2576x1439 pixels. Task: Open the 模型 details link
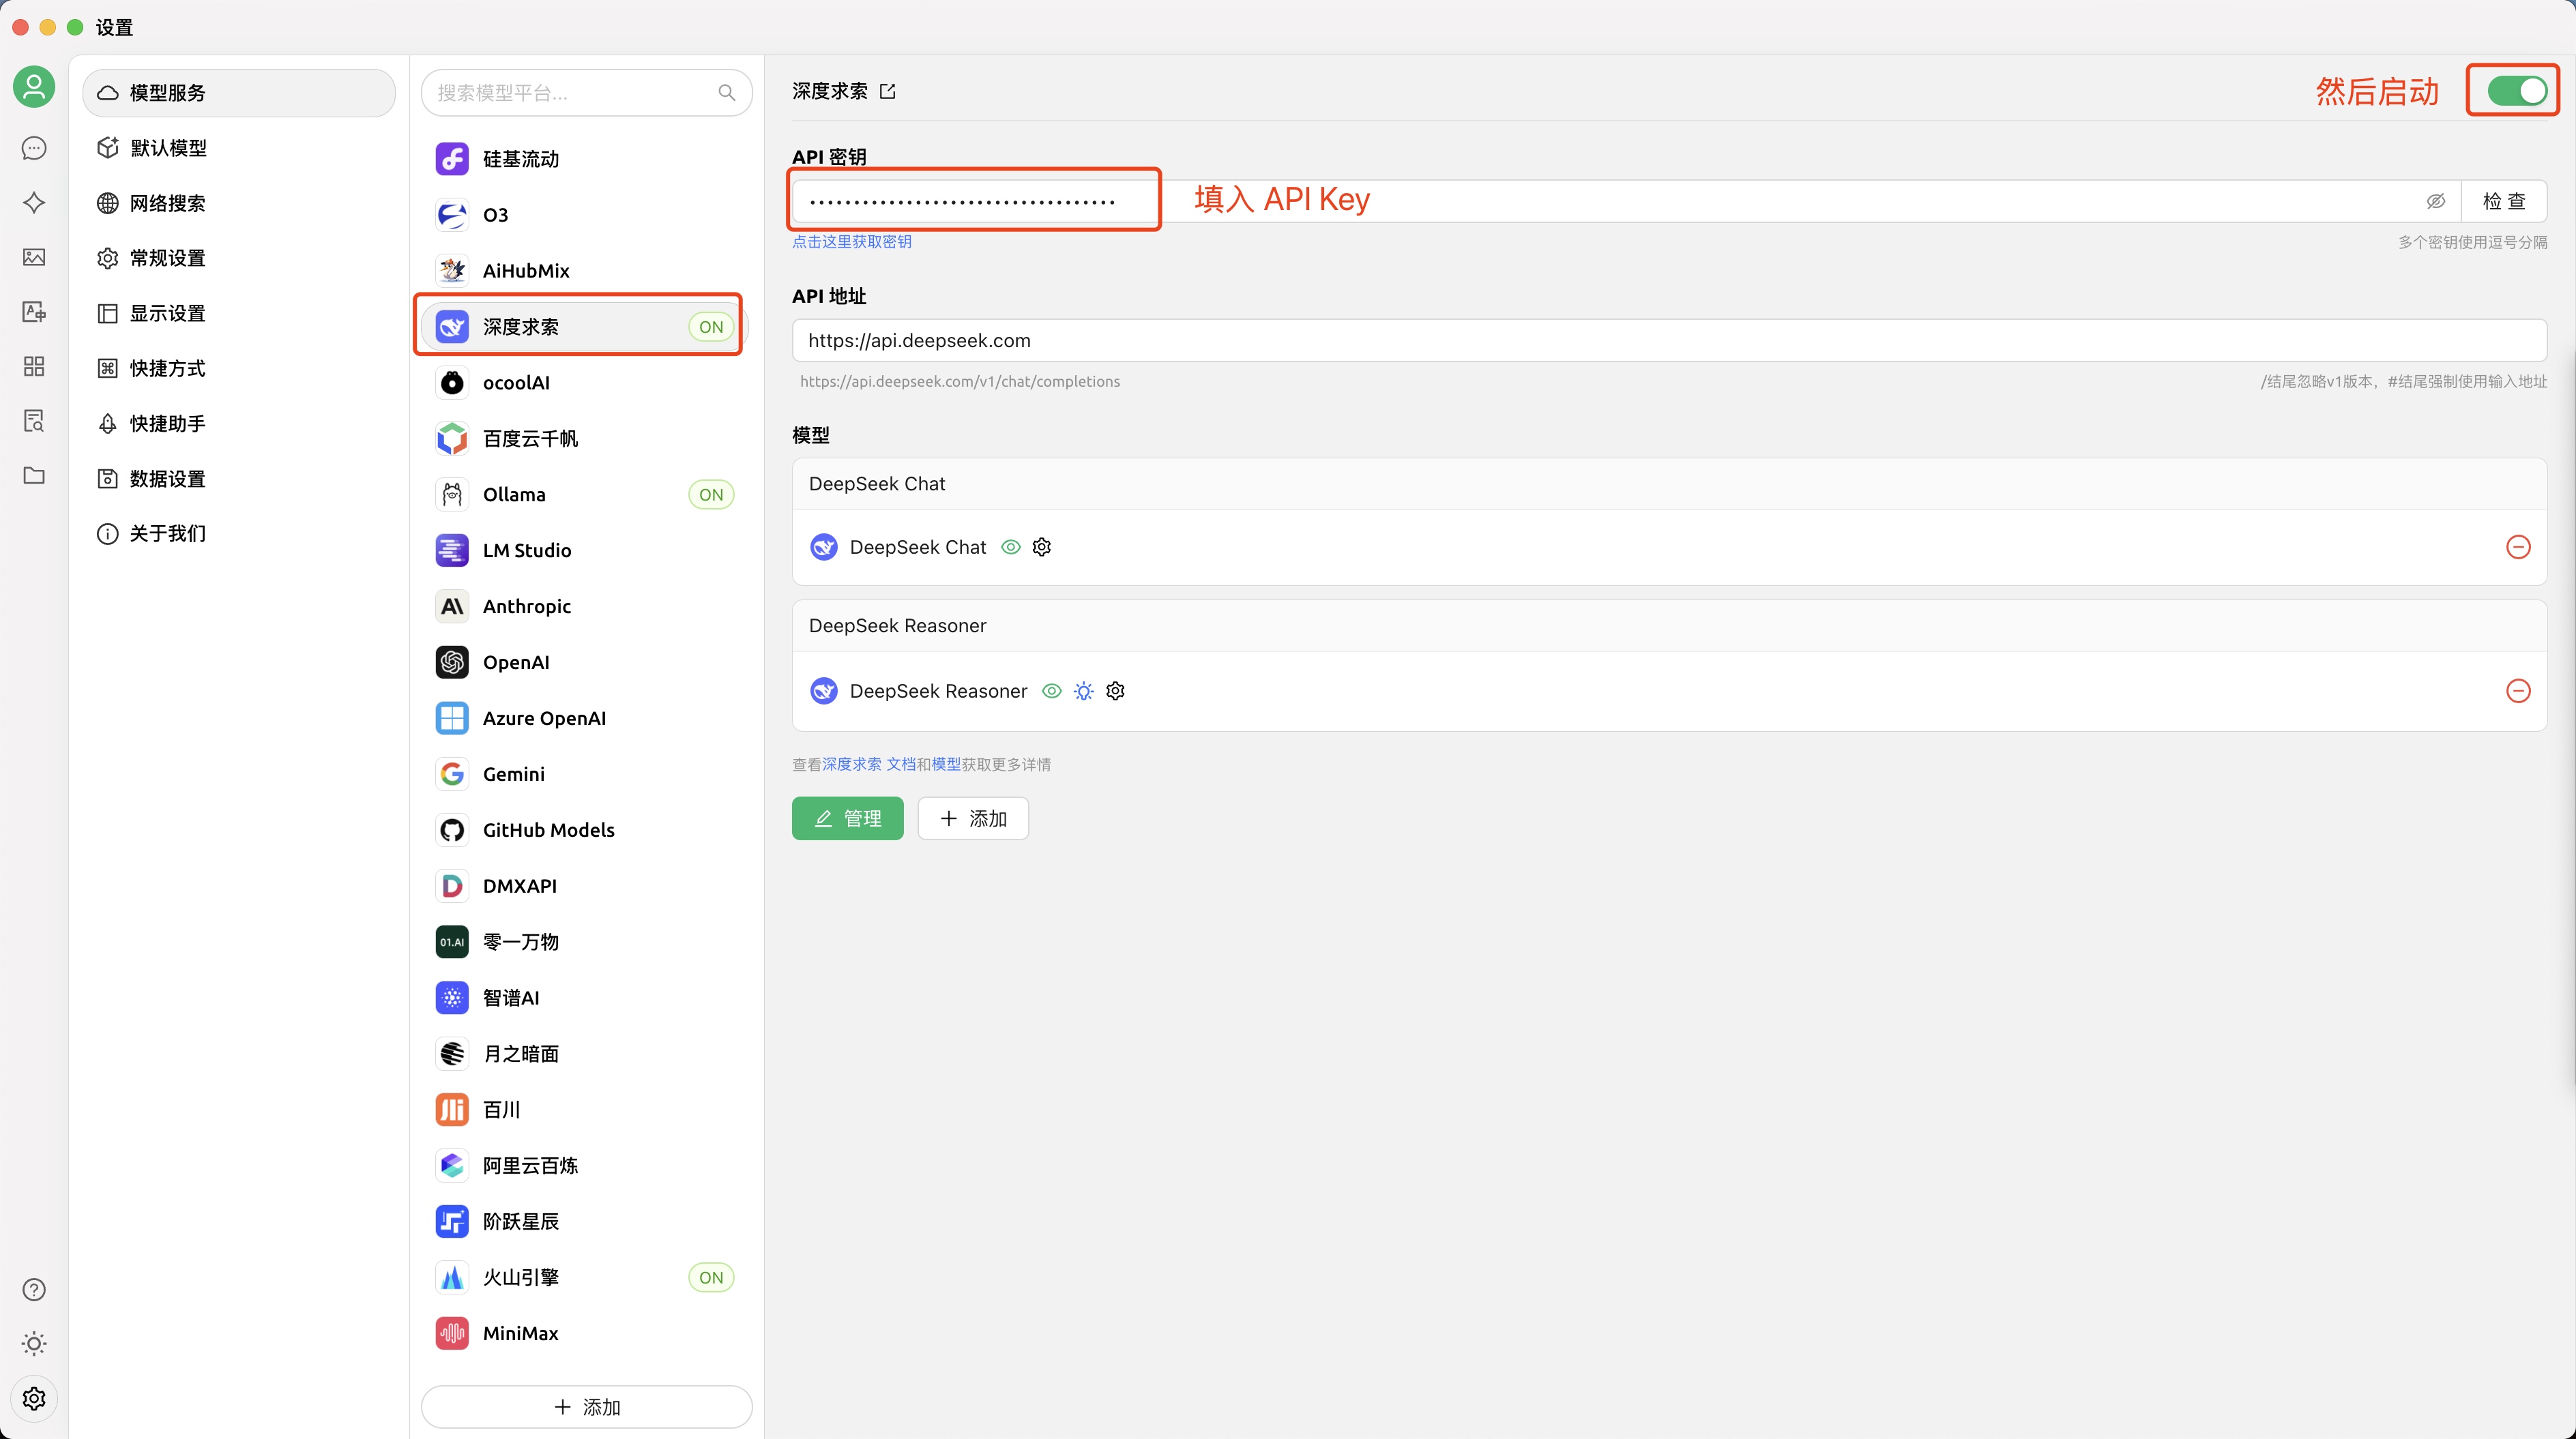[x=946, y=764]
